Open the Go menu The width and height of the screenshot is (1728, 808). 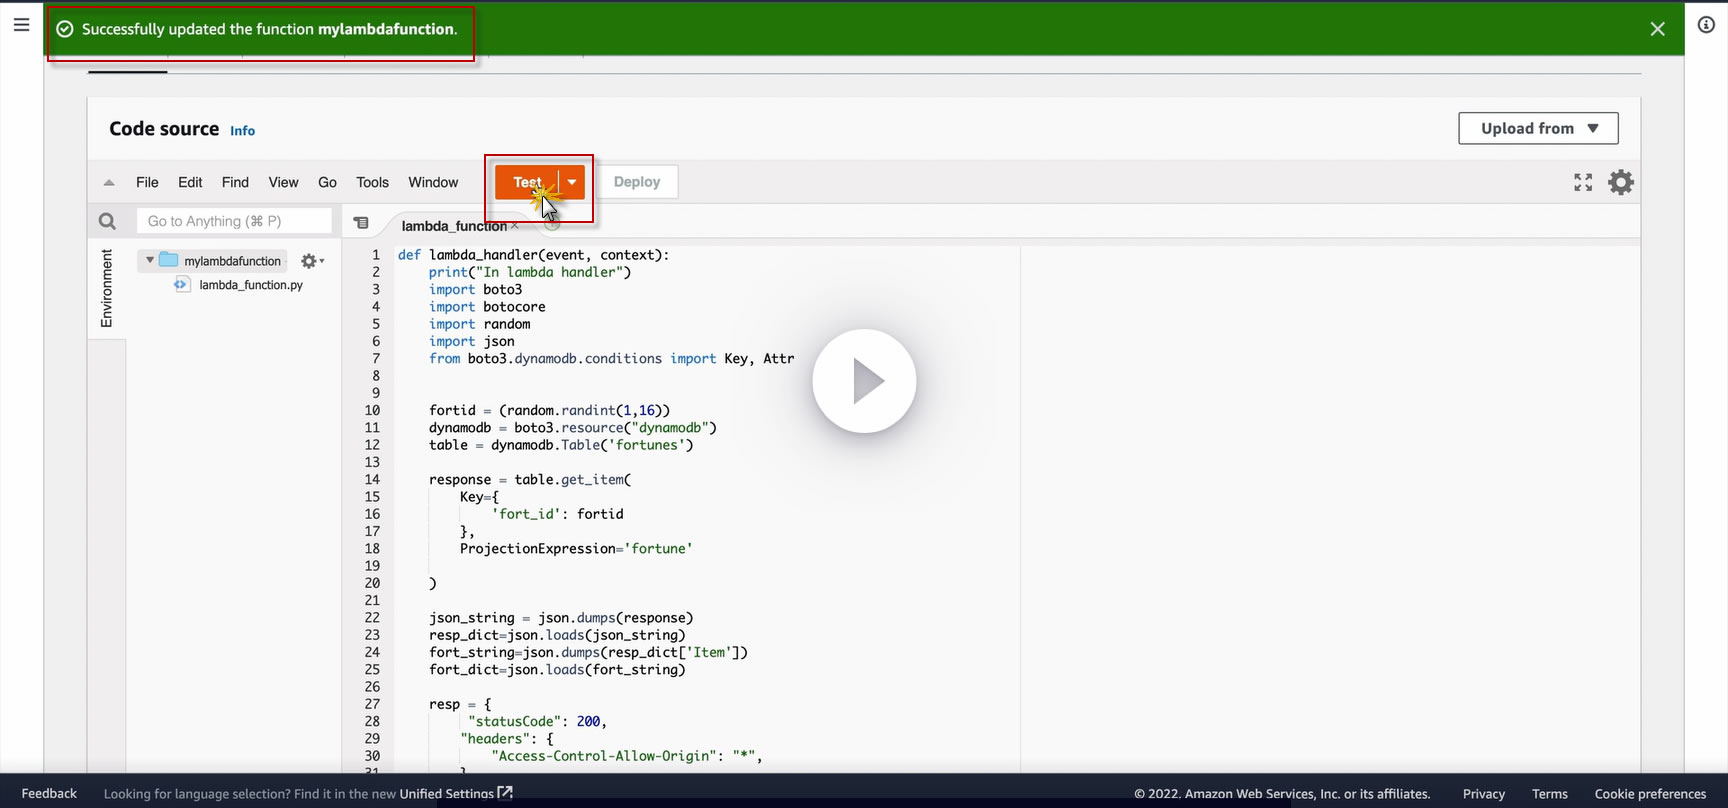(327, 182)
